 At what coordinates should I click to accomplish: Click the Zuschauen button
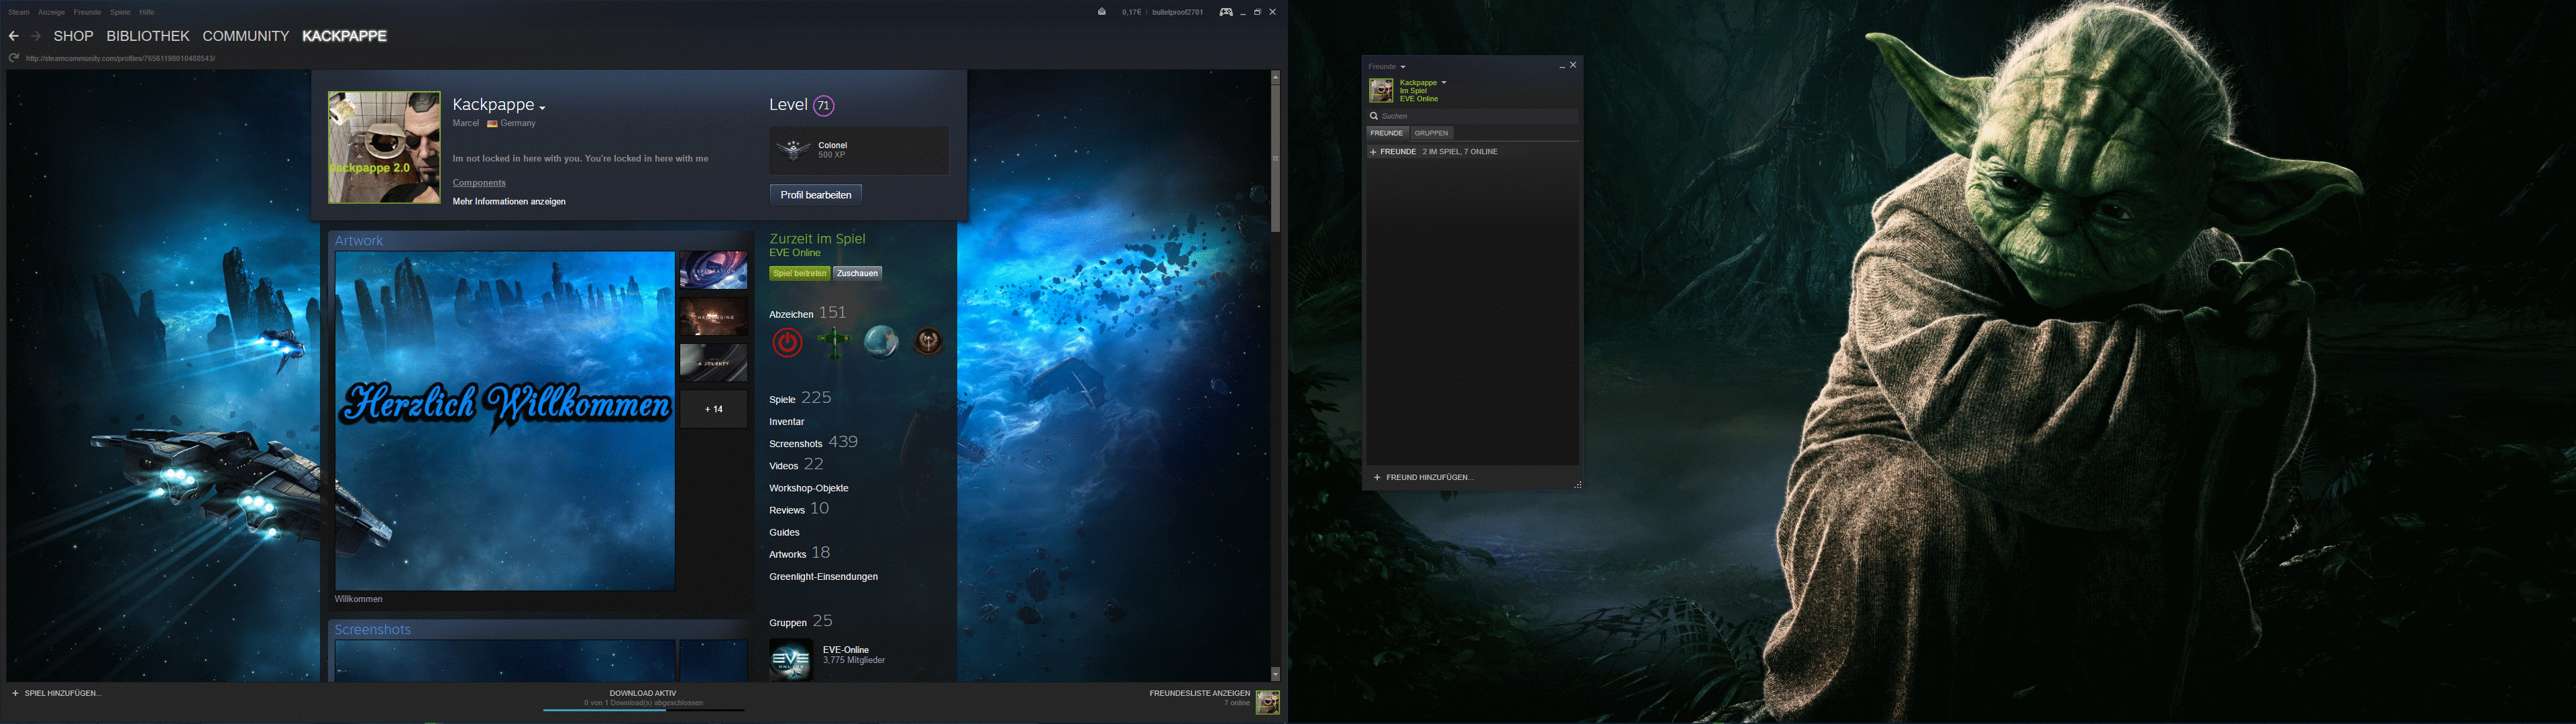pyautogui.click(x=857, y=273)
